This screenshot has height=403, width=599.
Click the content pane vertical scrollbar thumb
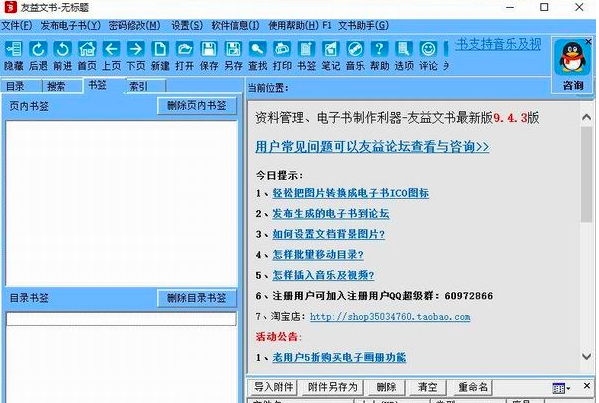[586, 174]
